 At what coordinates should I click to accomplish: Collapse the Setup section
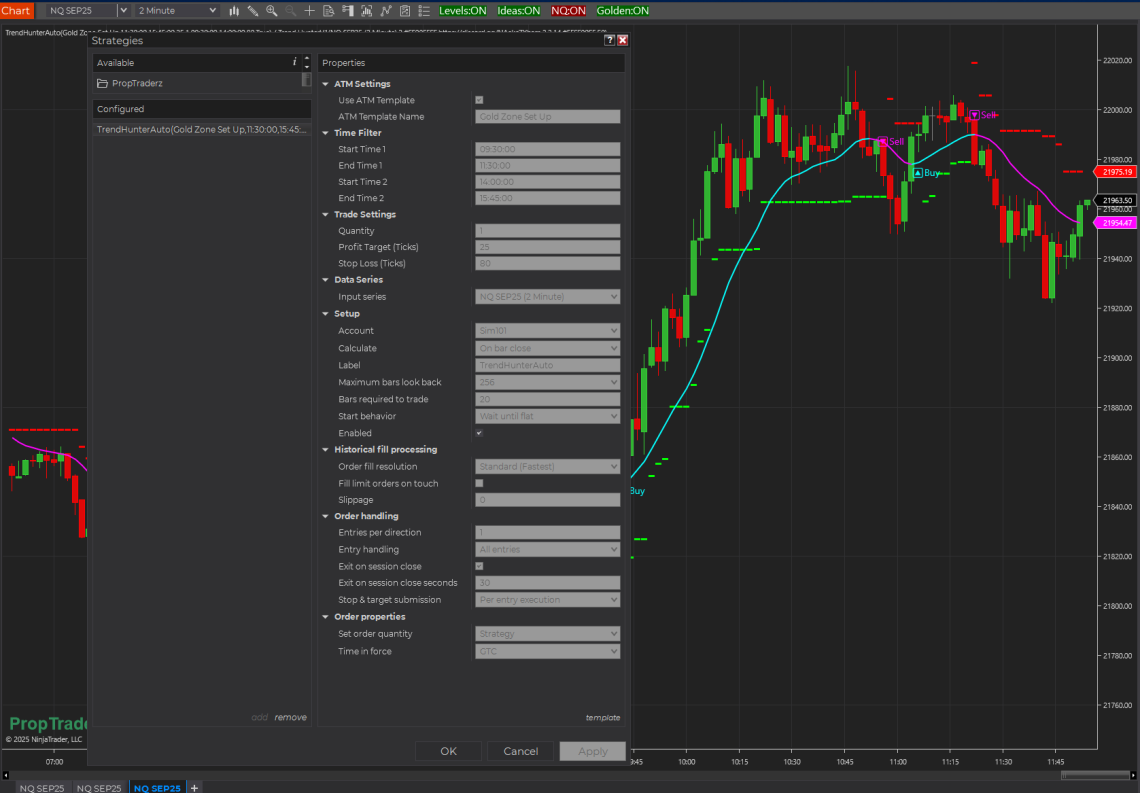[x=326, y=314]
